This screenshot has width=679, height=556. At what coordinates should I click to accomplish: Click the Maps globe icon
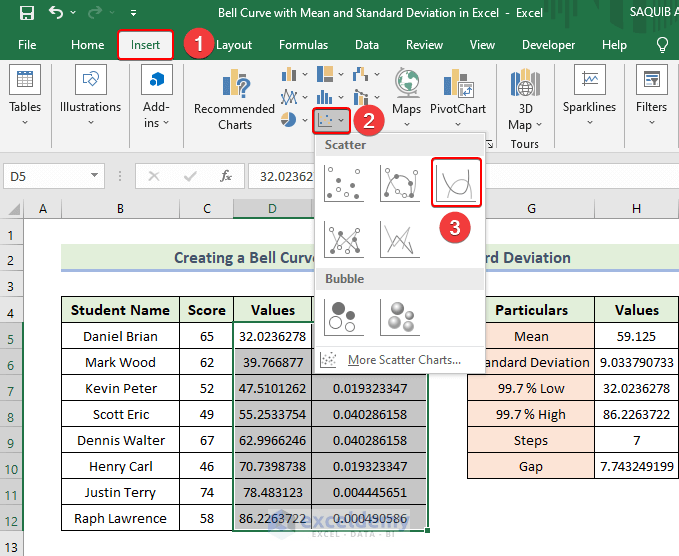[x=407, y=83]
